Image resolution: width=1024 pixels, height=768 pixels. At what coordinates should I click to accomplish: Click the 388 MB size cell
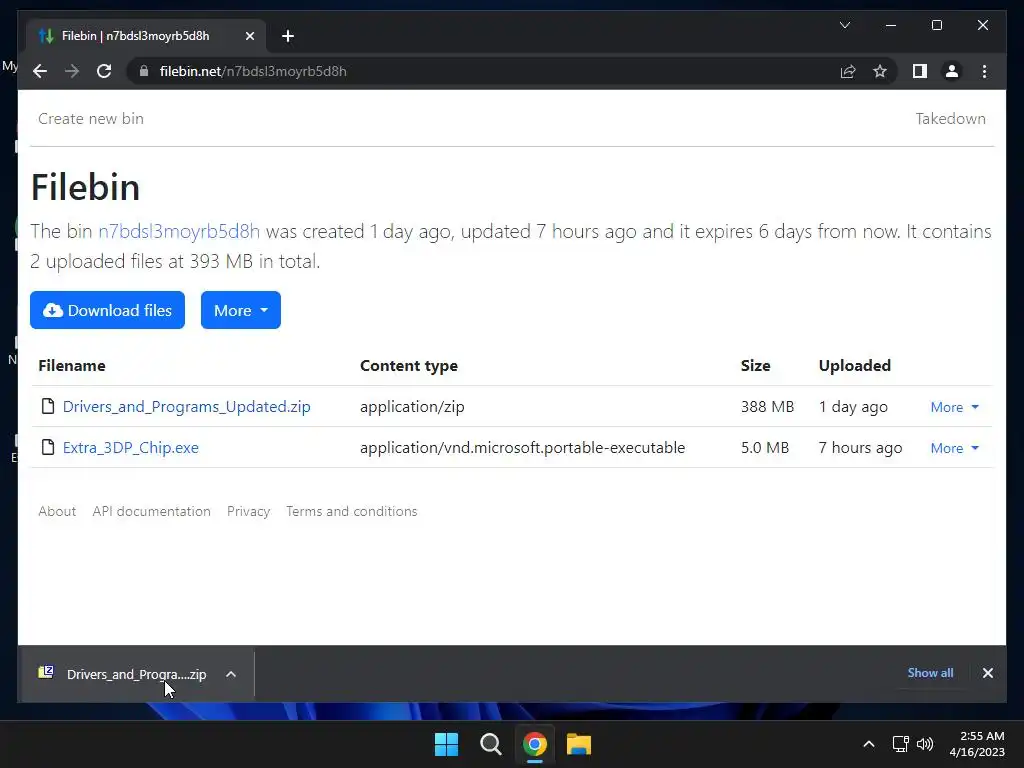pos(767,406)
